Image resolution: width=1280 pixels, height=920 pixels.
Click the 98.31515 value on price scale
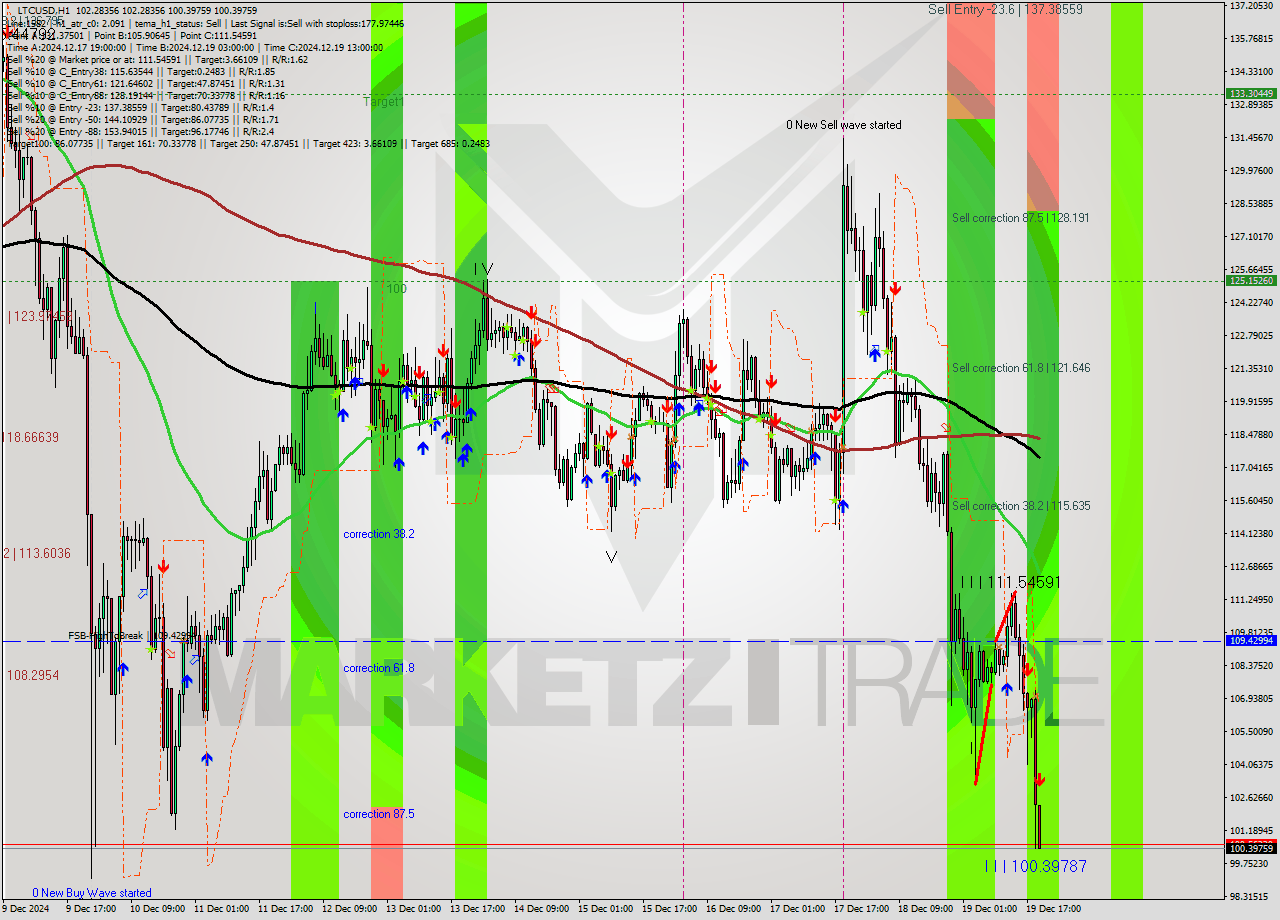1251,896
